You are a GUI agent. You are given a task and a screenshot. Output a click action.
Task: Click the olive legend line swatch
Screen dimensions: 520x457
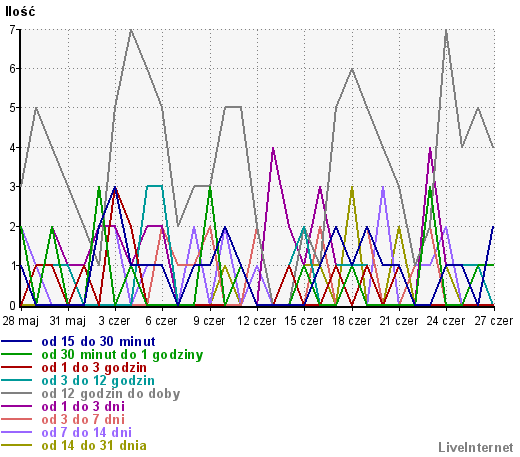point(17,445)
